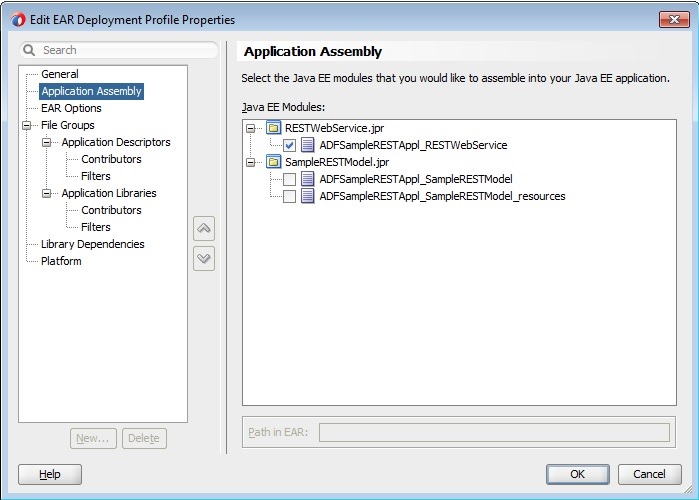Click the ADFSampleRESTAppl_SampleRESTModel module icon
This screenshot has height=500, width=699.
pos(307,179)
